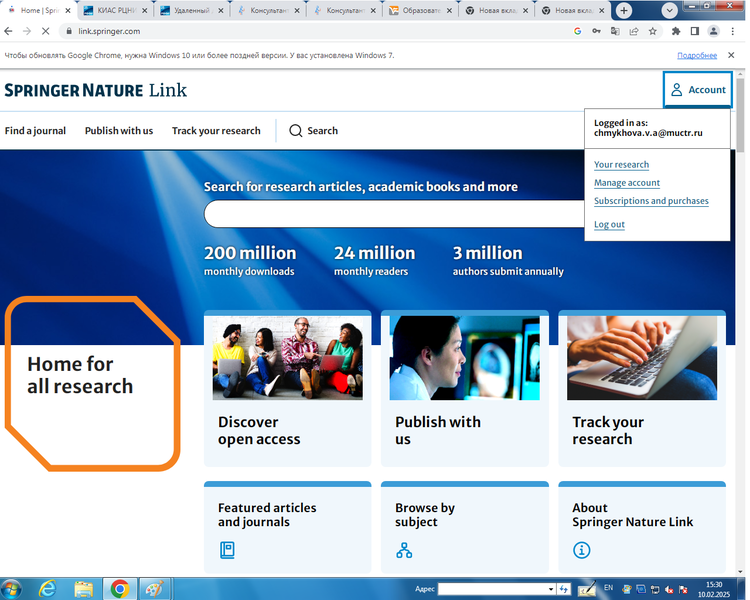
Task: Expand the tab search dropdown arrow
Action: (x=669, y=11)
